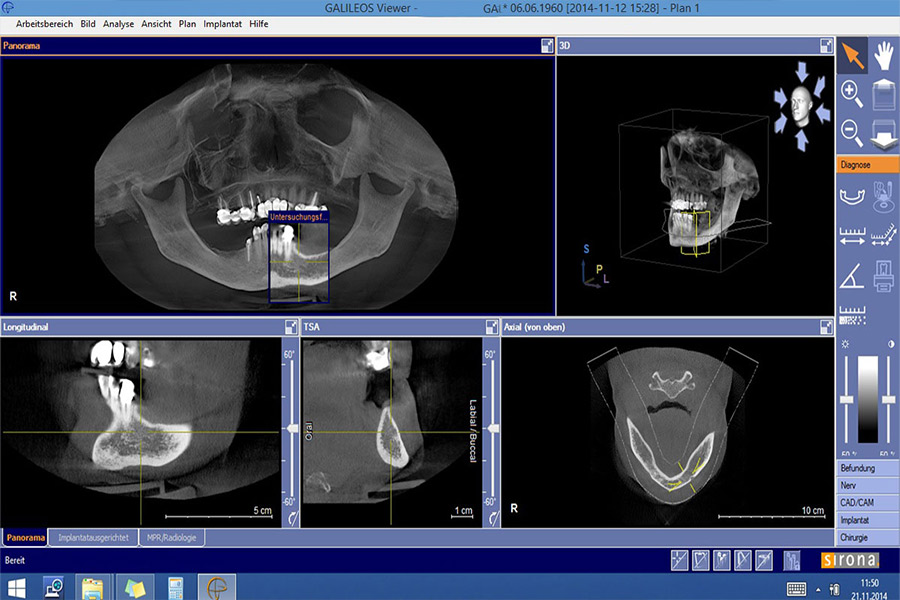Switch to the MPR/Radiologie tab

point(172,538)
